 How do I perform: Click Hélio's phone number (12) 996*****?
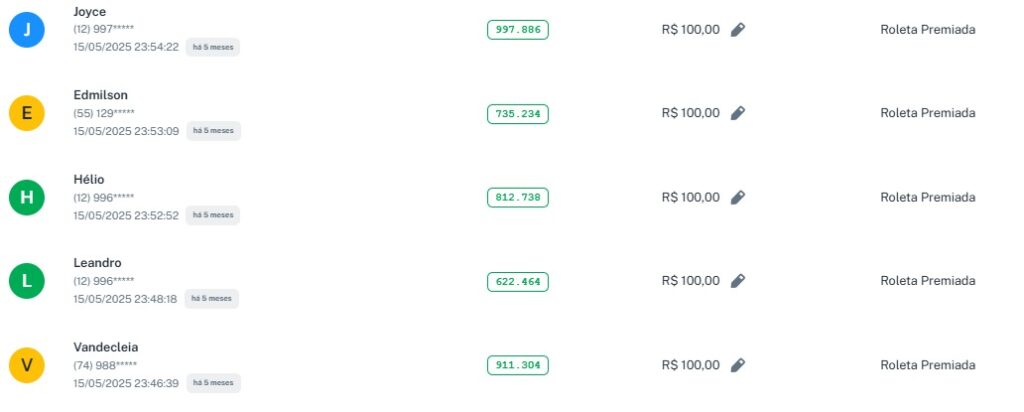click(x=104, y=197)
